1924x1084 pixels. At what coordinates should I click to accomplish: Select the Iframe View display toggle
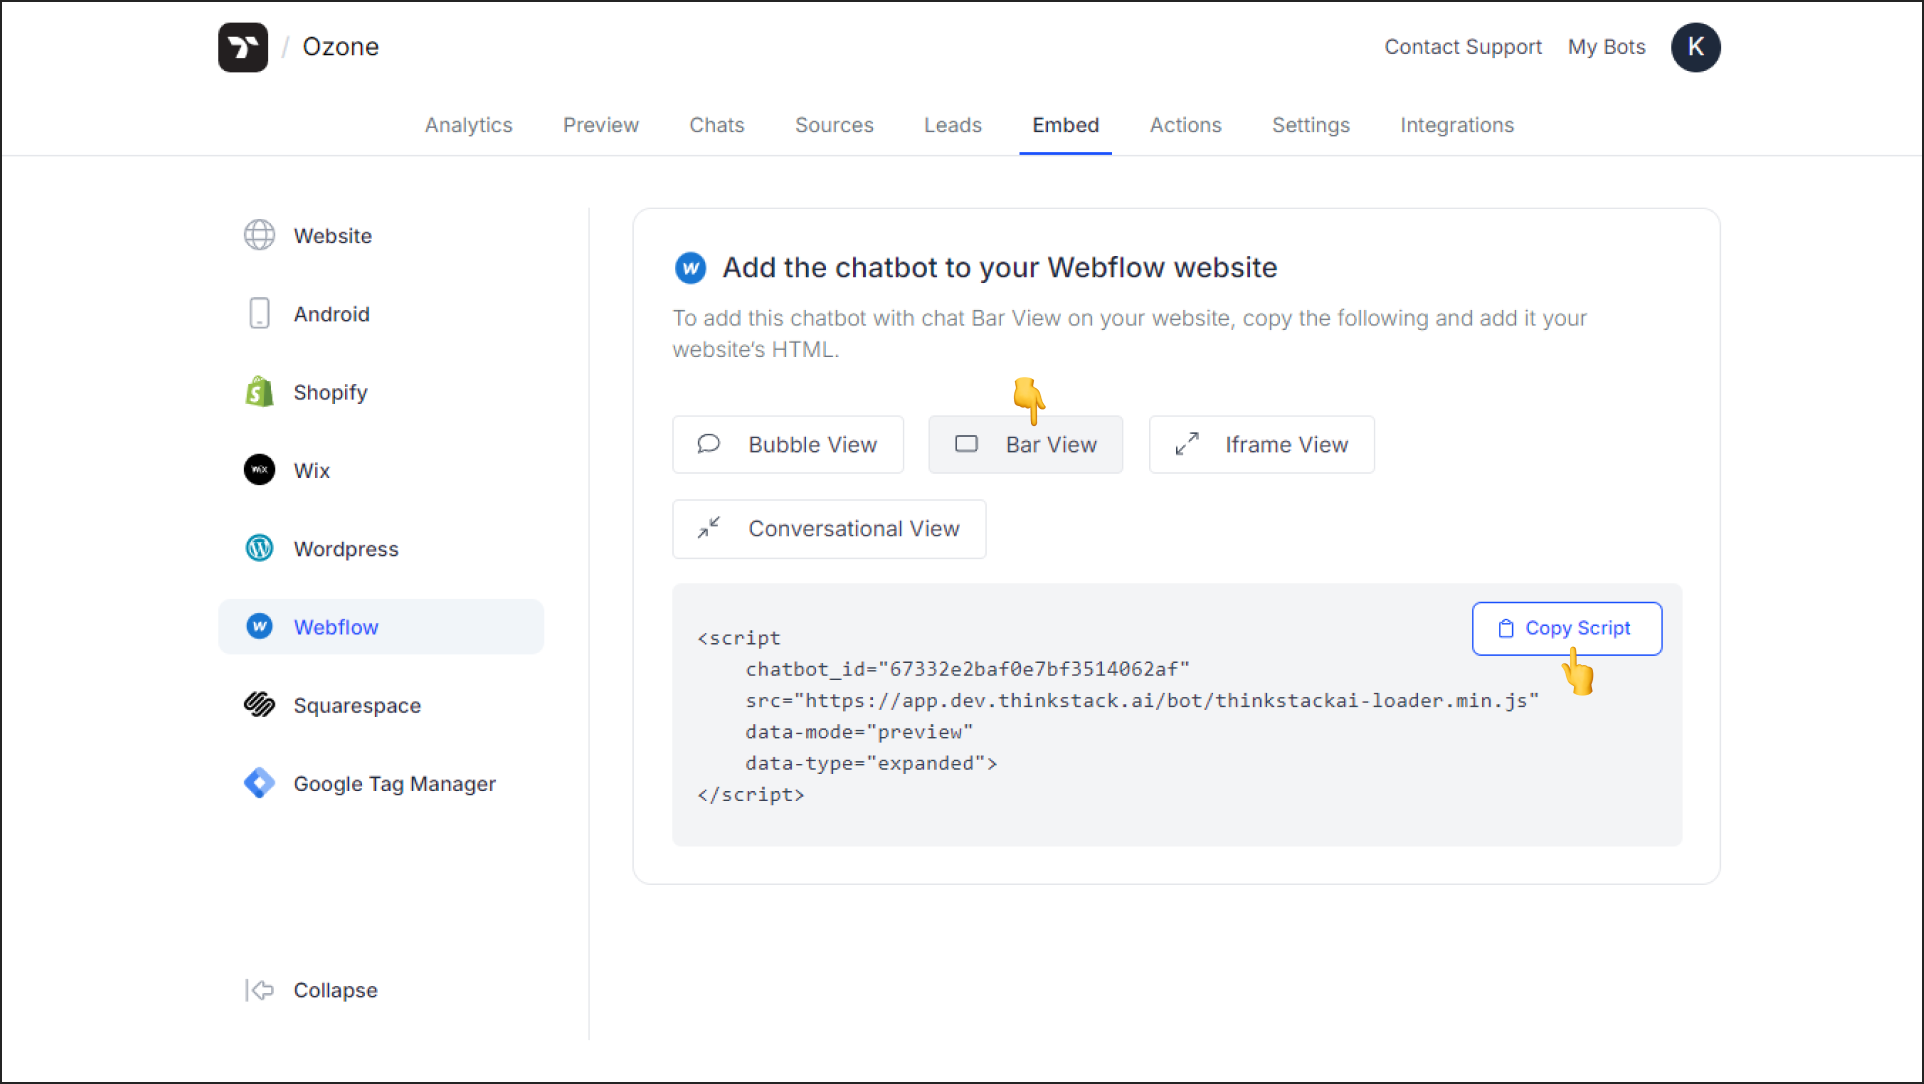pos(1258,444)
